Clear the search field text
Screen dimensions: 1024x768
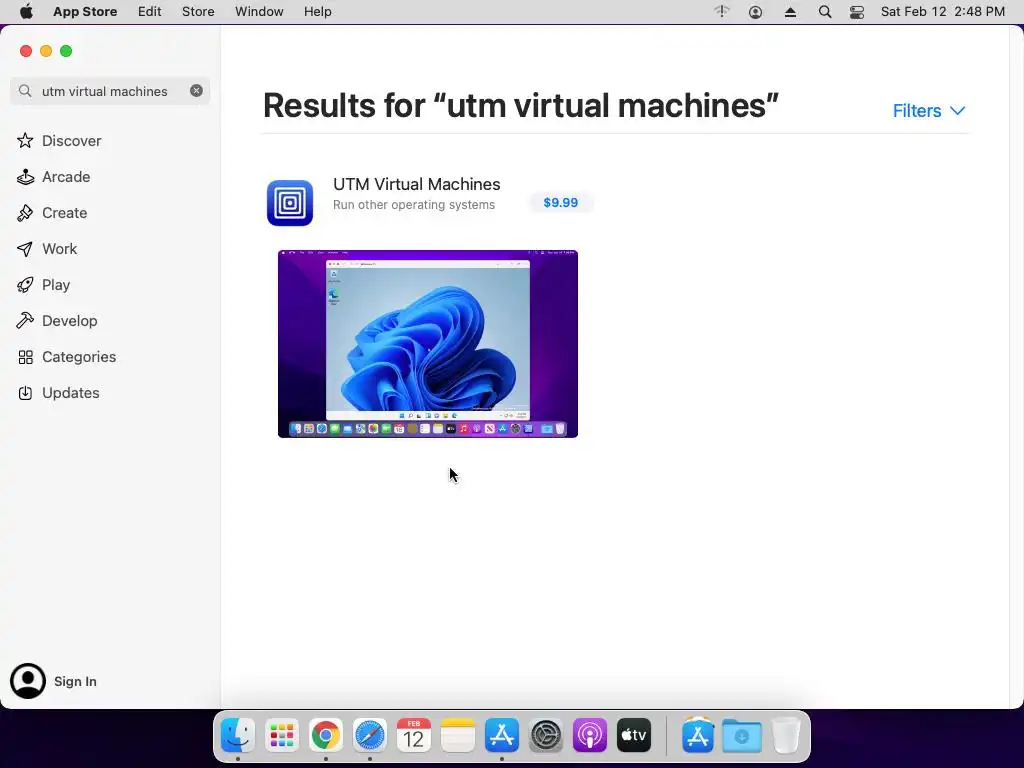[x=196, y=91]
